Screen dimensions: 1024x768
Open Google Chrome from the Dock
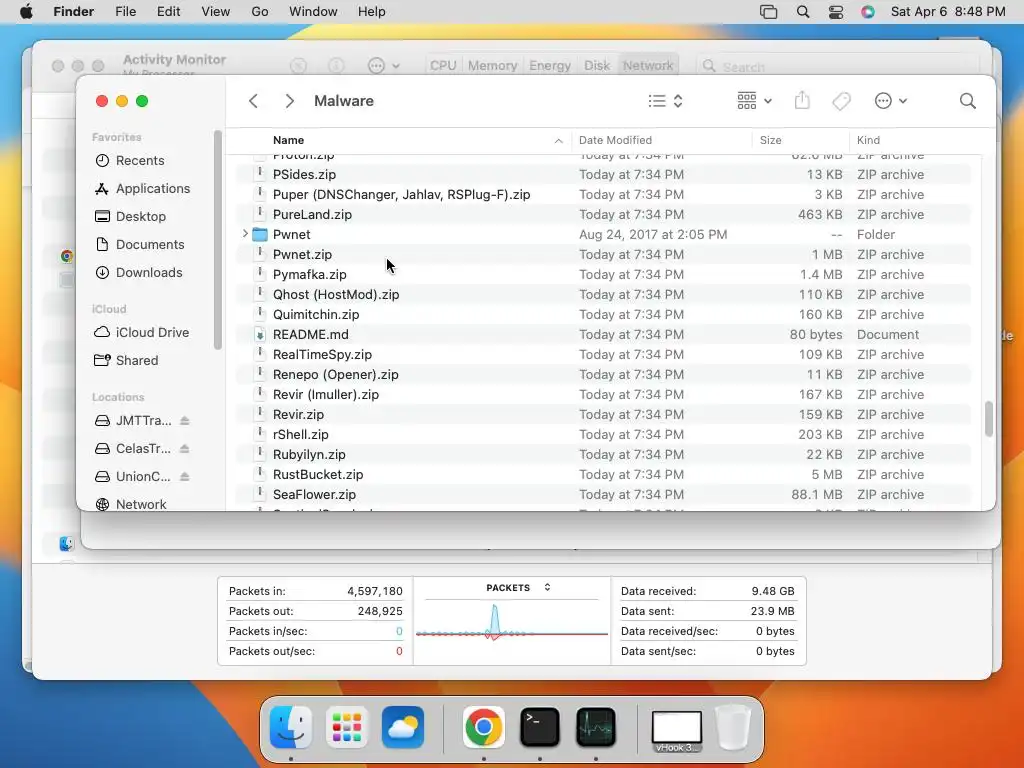coord(483,727)
